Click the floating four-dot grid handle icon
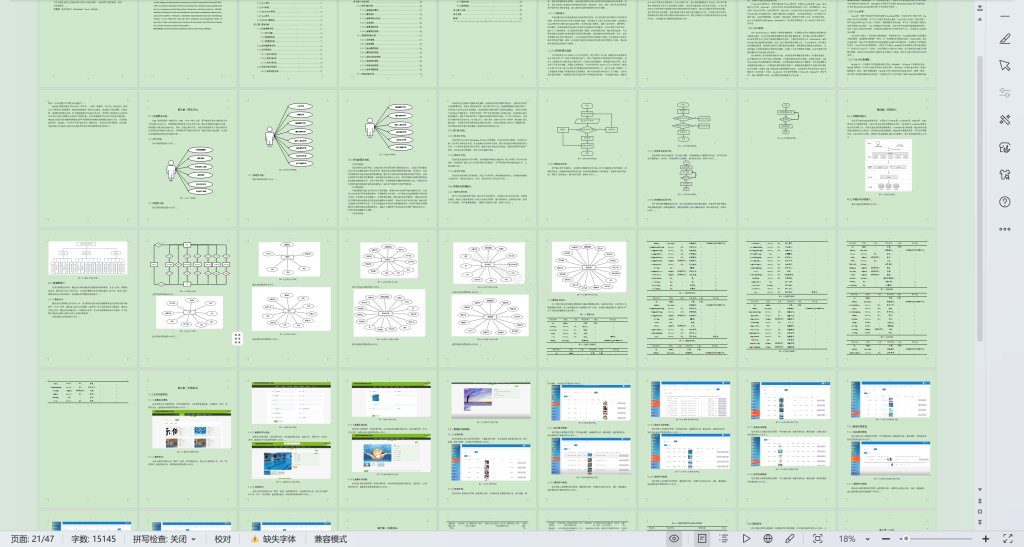The height and width of the screenshot is (547, 1024). tap(237, 338)
